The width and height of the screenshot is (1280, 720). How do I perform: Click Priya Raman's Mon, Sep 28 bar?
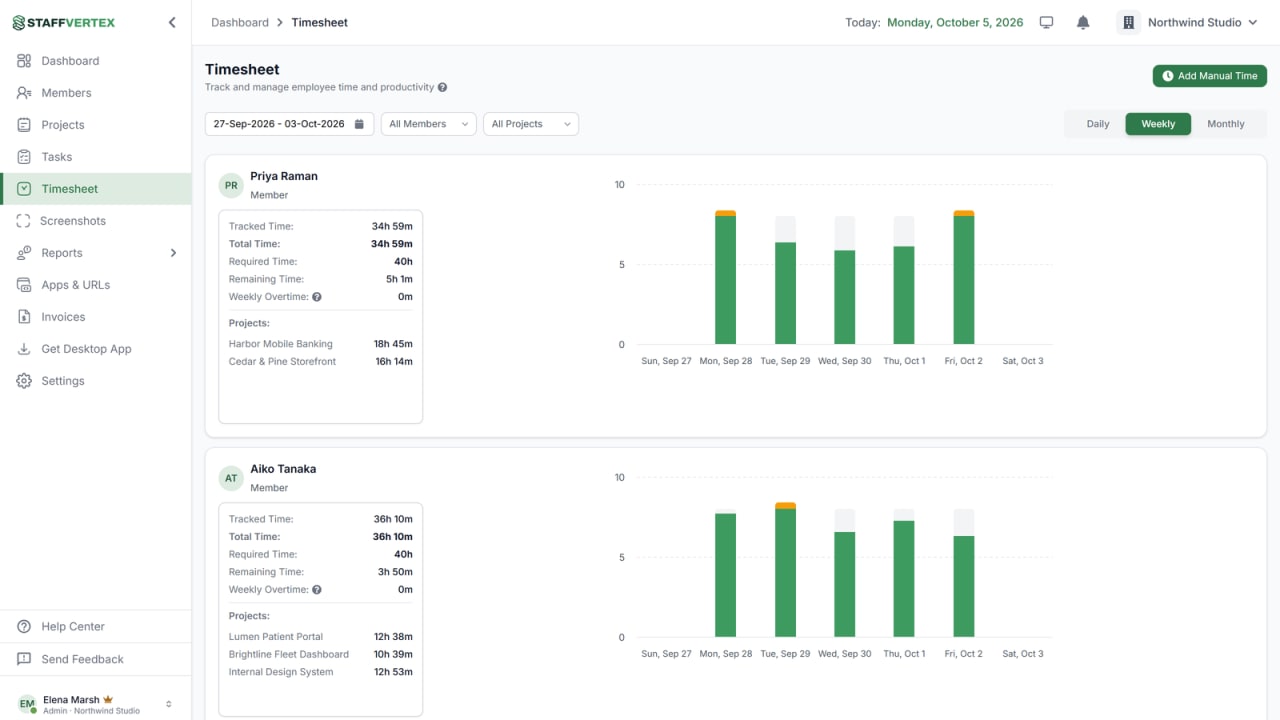(x=725, y=278)
